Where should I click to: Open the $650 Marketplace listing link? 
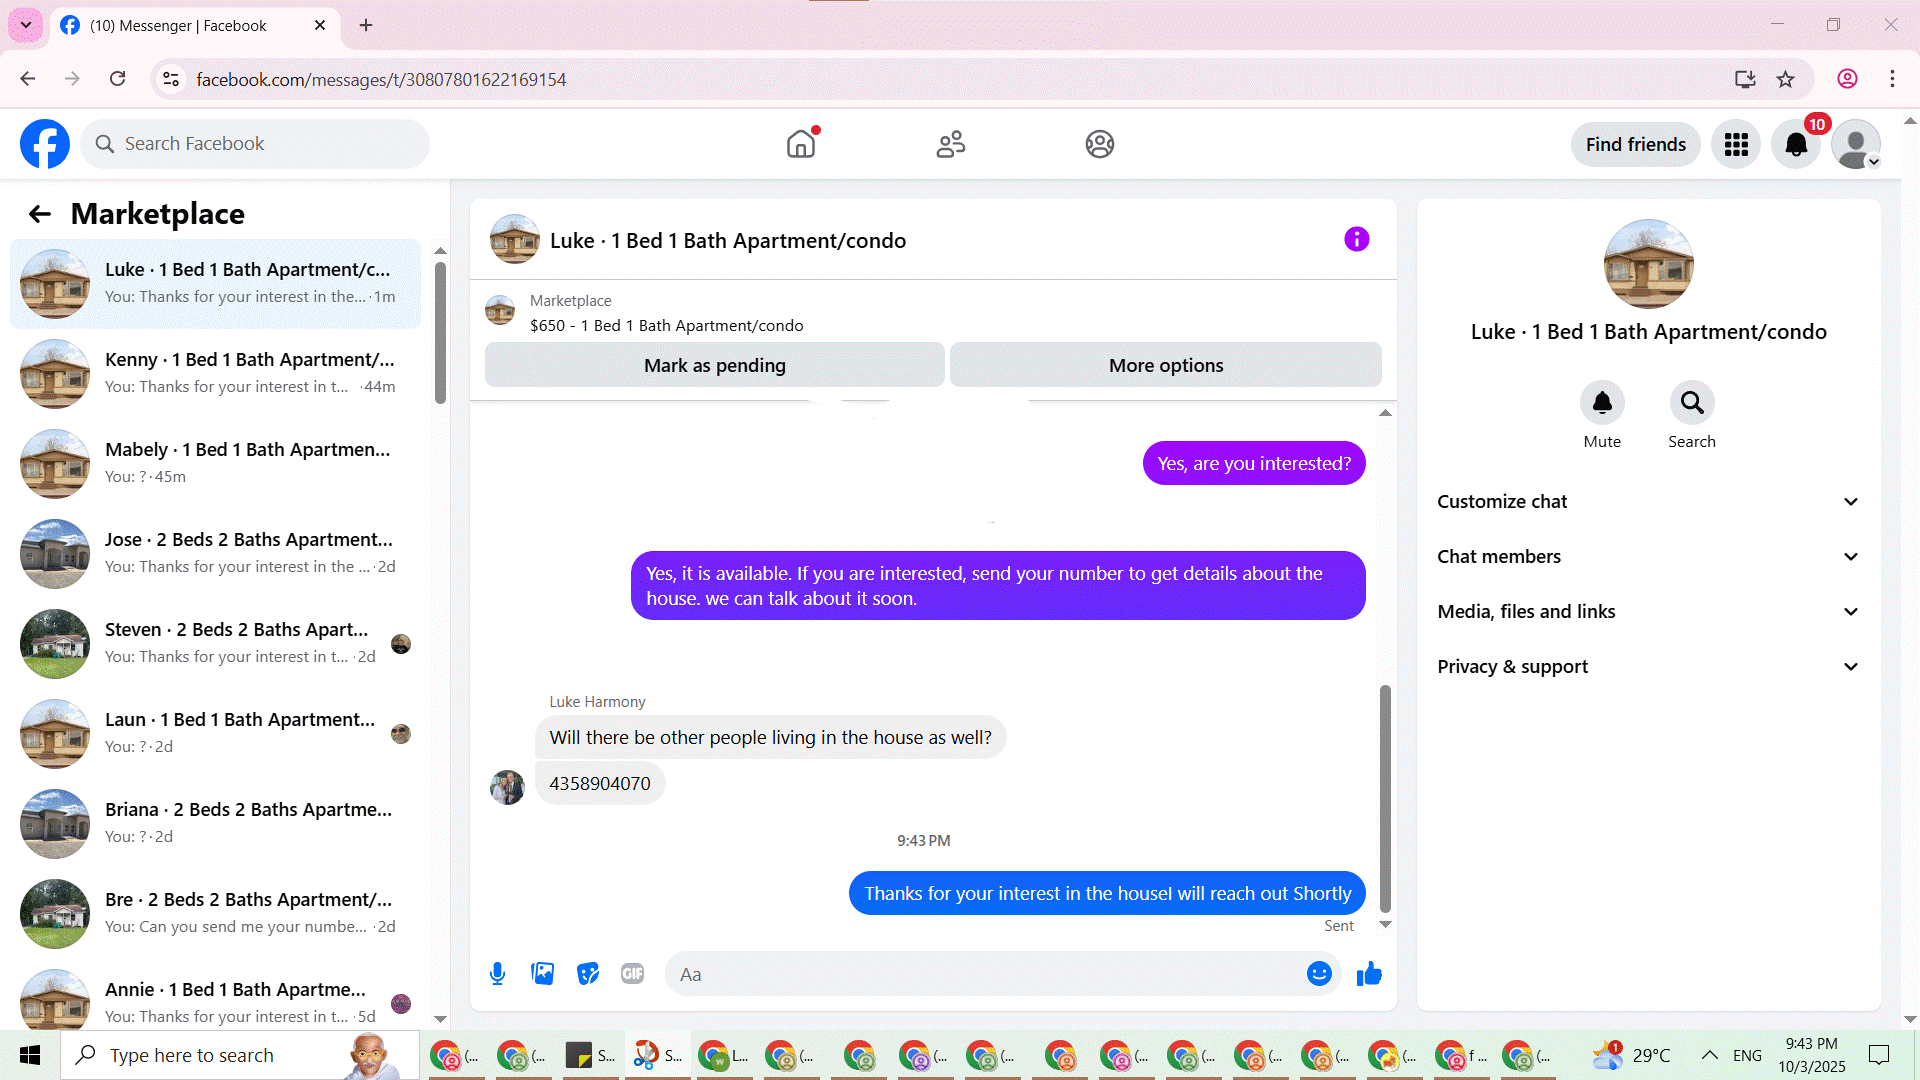coord(666,326)
